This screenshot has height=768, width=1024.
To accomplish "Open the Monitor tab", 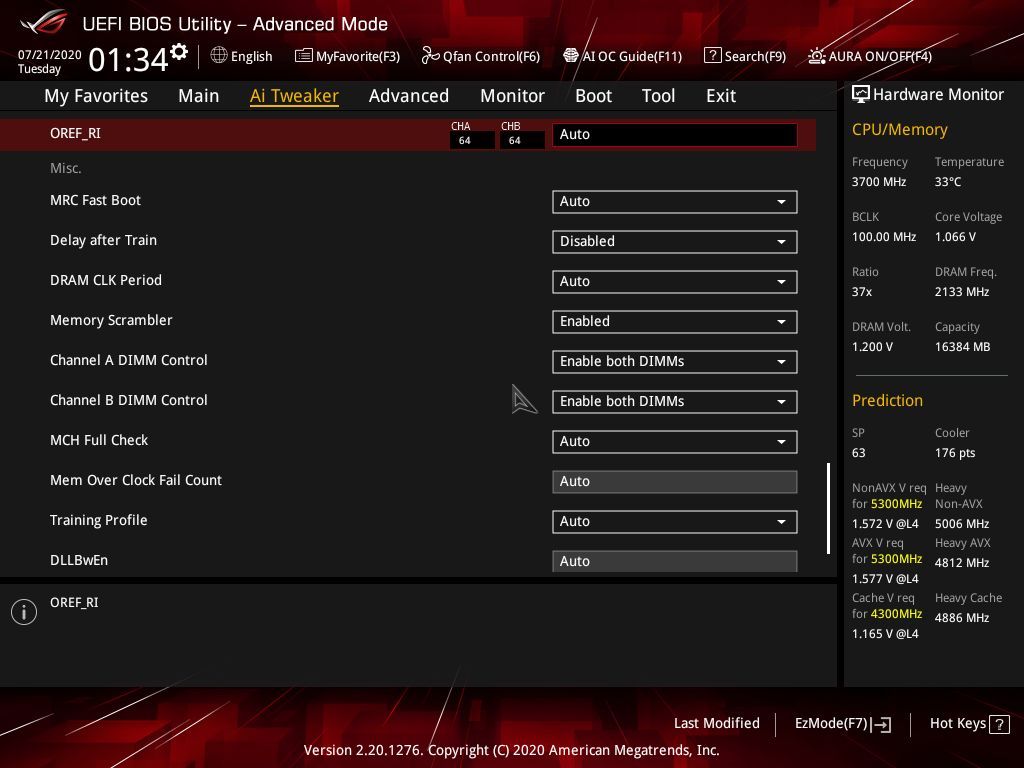I will click(x=512, y=96).
